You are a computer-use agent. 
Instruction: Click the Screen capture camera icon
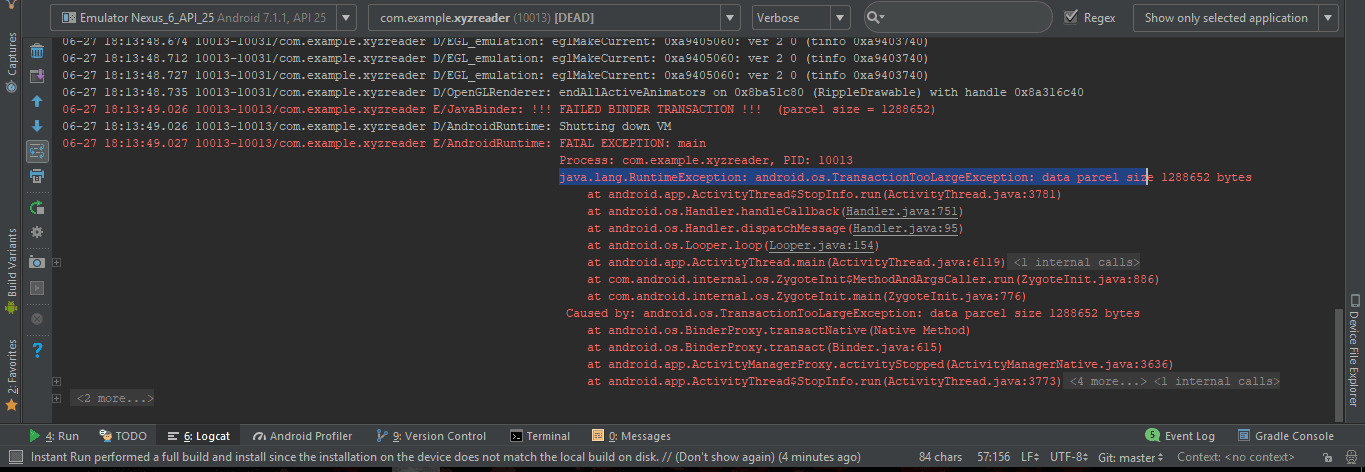(37, 262)
